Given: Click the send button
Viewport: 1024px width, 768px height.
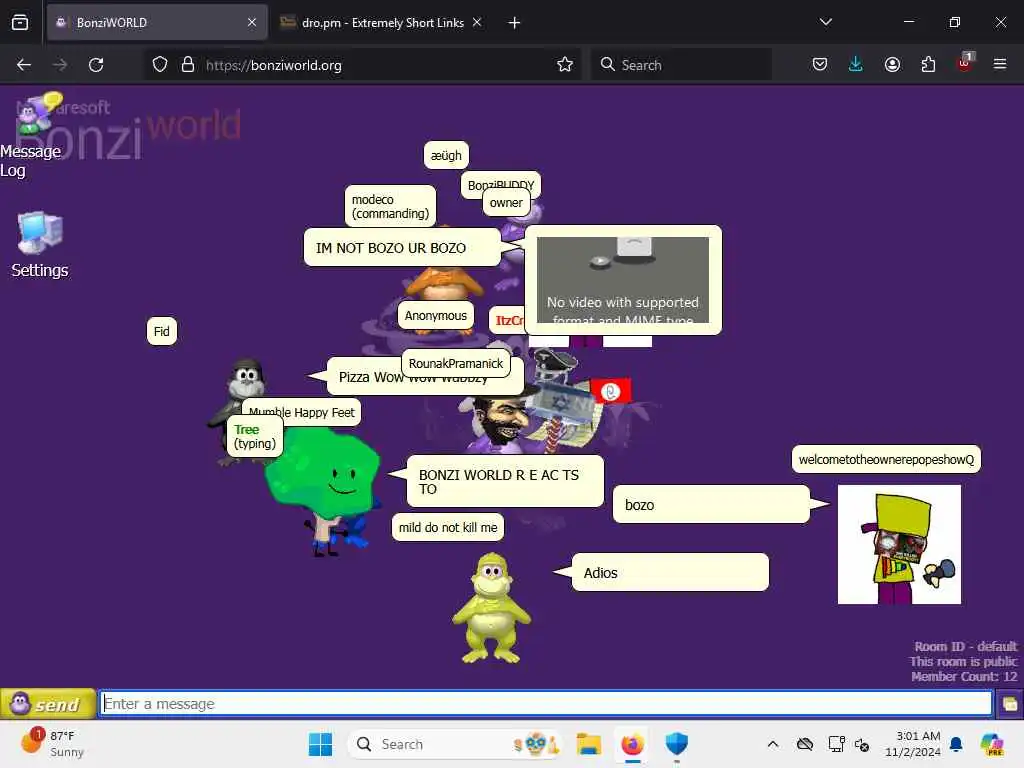Looking at the screenshot, I should point(48,704).
